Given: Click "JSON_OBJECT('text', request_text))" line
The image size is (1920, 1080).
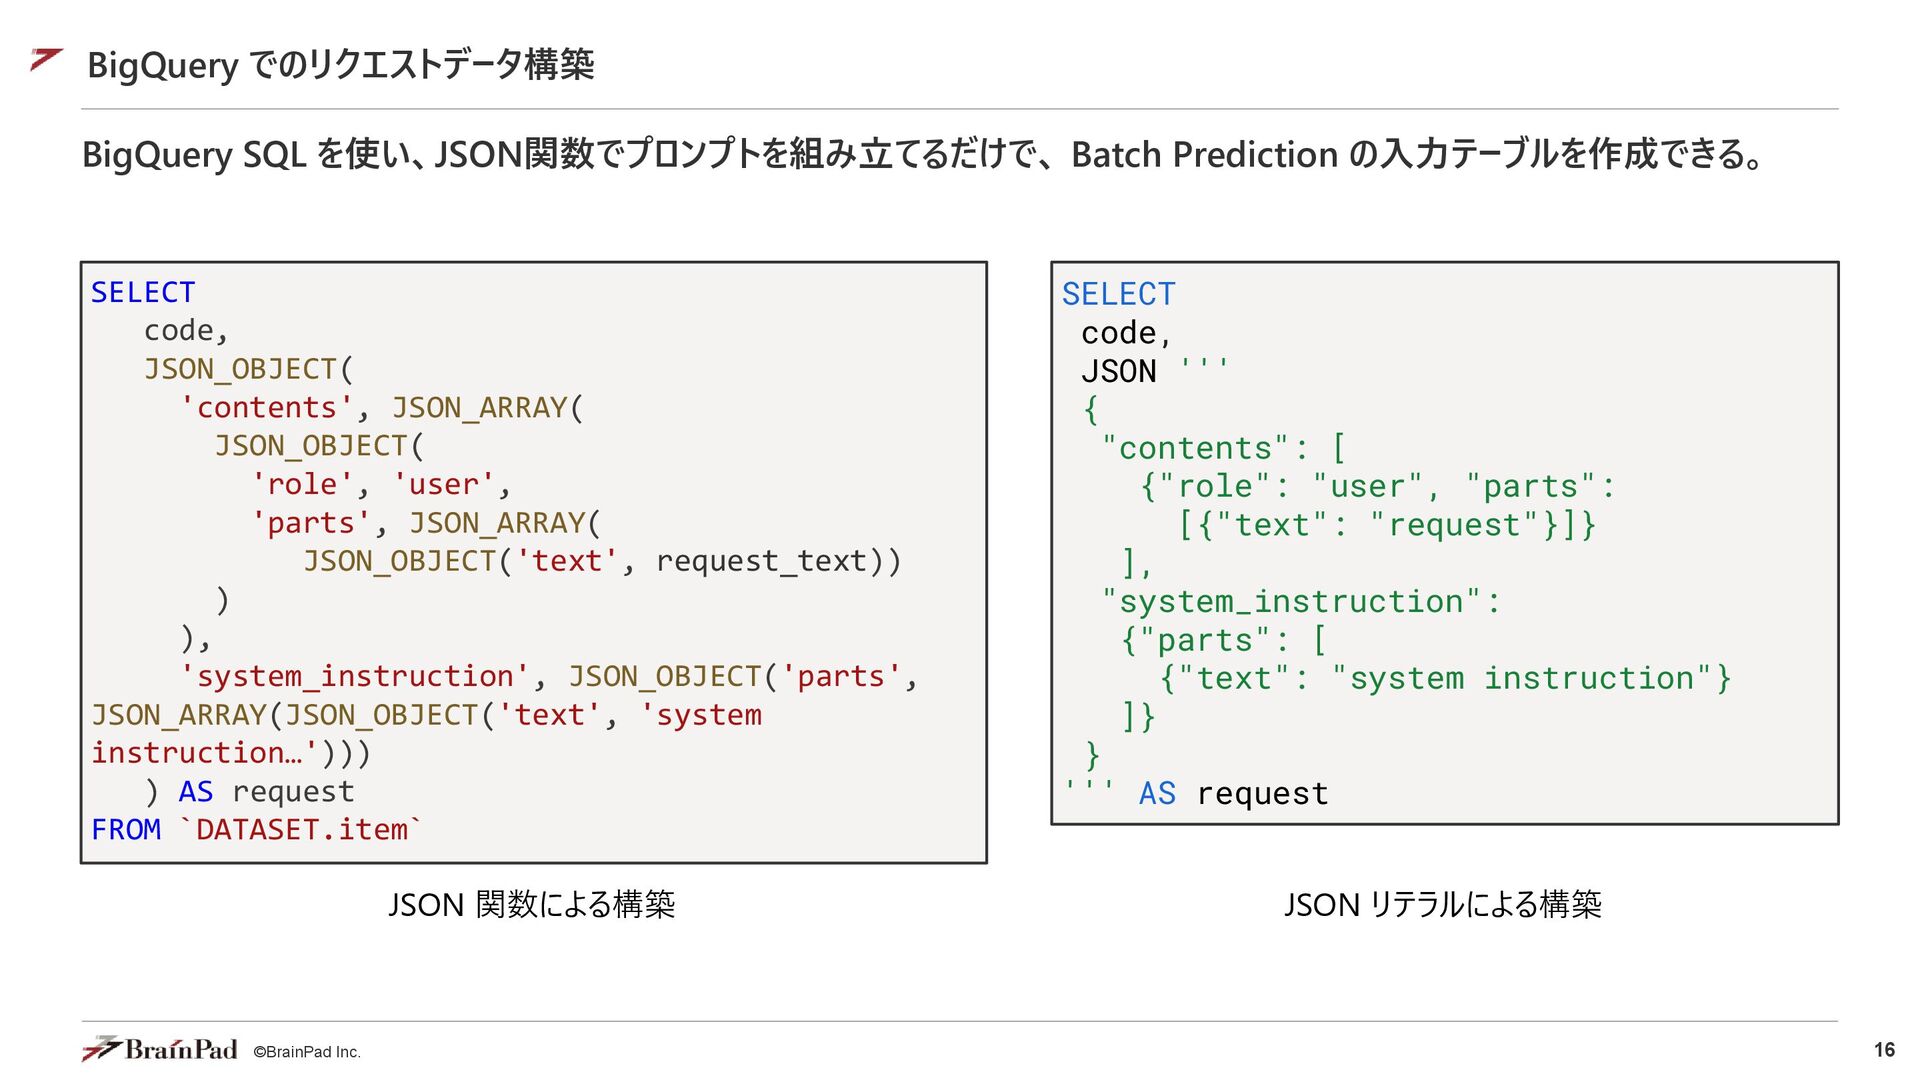Looking at the screenshot, I should (x=602, y=562).
